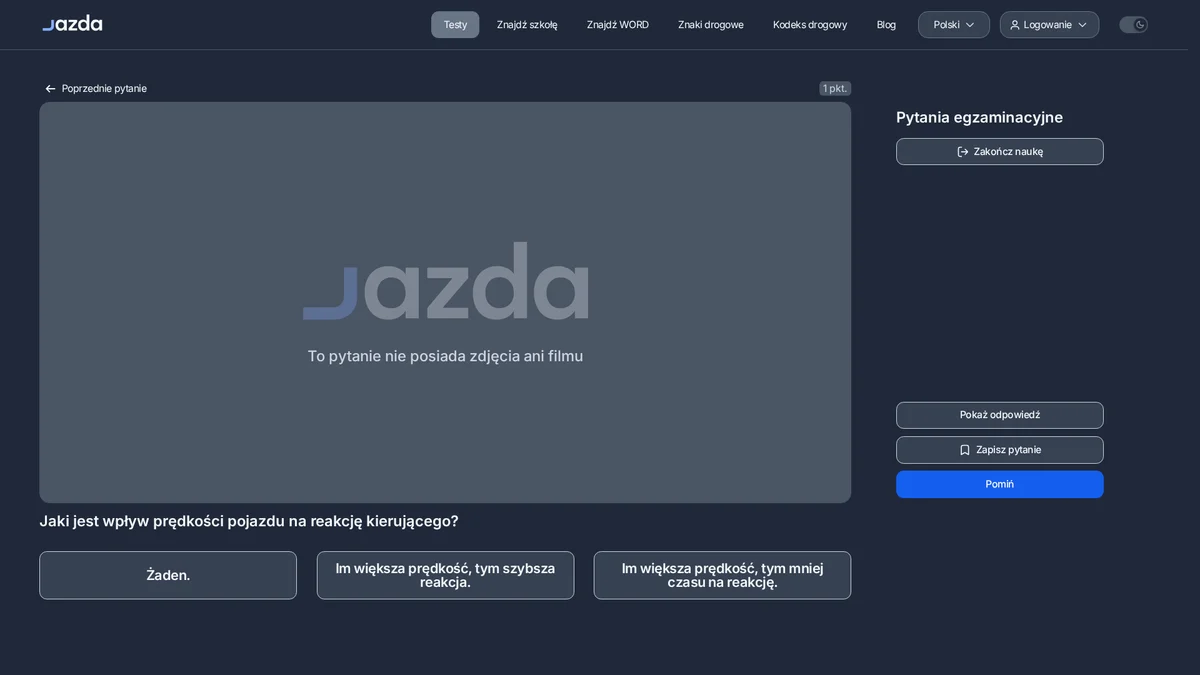1200x675 pixels.
Task: Toggle the dark mode switch
Action: (1133, 25)
